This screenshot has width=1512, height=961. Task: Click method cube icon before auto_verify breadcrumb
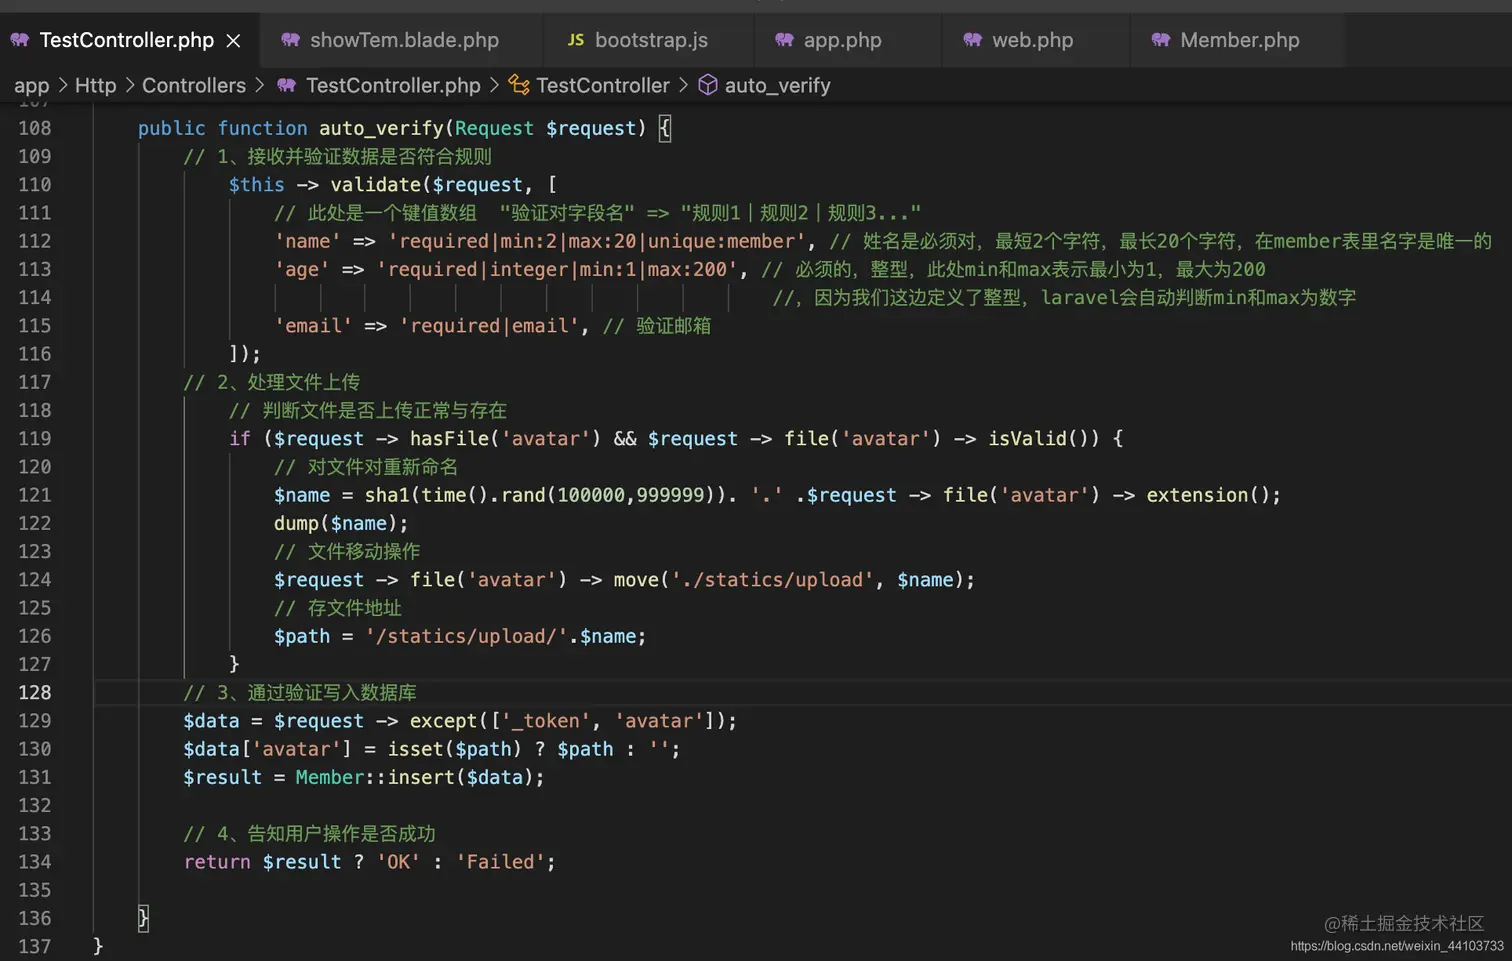coord(708,85)
